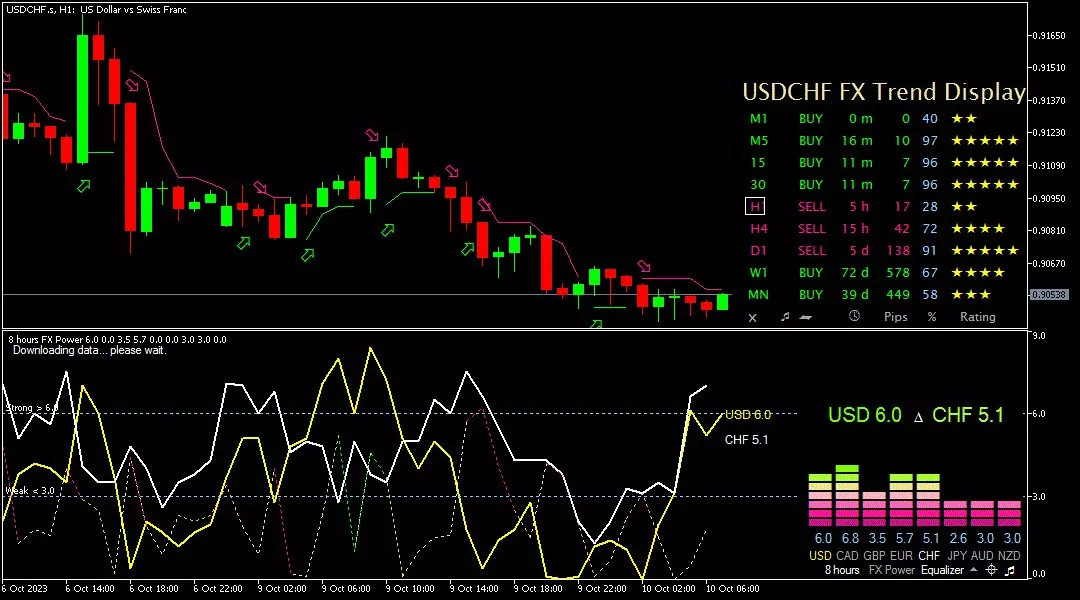Click the % column header
1080x600 pixels.
click(x=932, y=317)
